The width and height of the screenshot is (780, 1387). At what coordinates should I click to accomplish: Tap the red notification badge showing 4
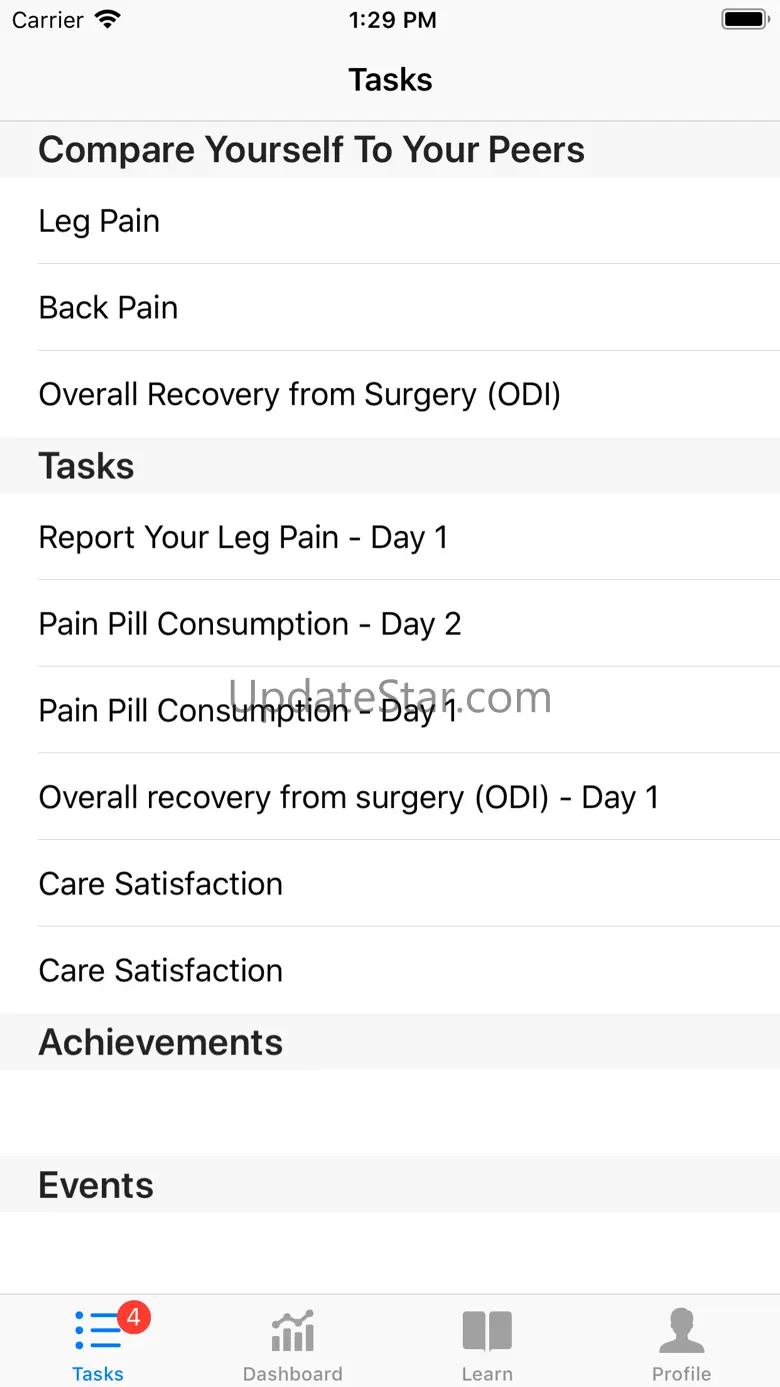click(133, 1317)
